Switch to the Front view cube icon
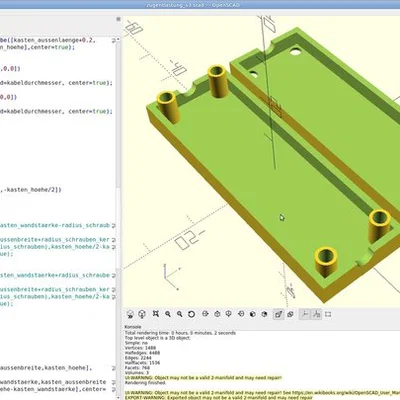Image resolution: width=400 pixels, height=400 pixels. click(x=253, y=314)
